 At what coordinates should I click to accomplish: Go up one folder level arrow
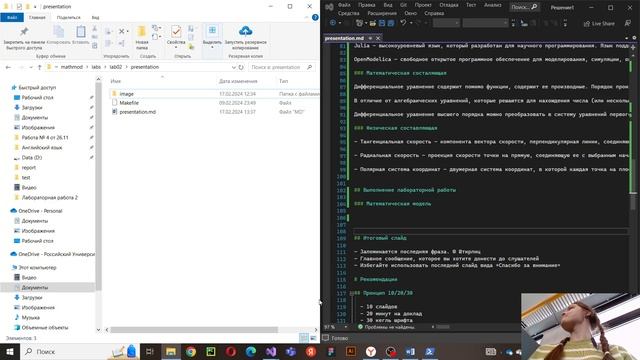[39, 67]
